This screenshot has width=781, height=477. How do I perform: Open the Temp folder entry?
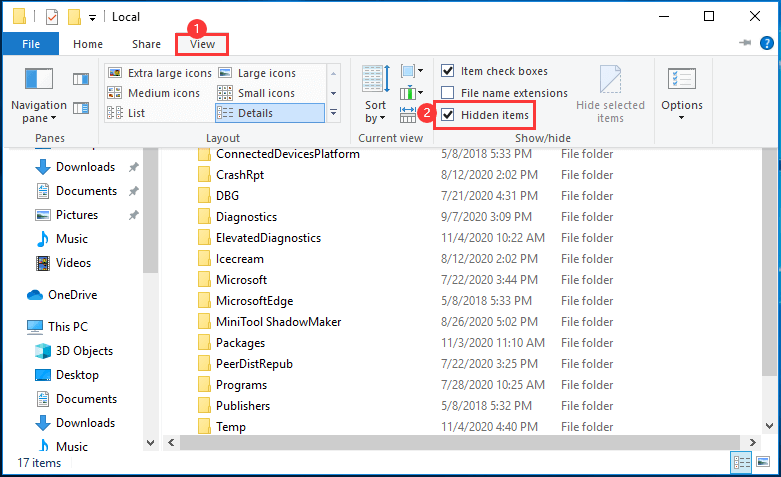pyautogui.click(x=230, y=427)
